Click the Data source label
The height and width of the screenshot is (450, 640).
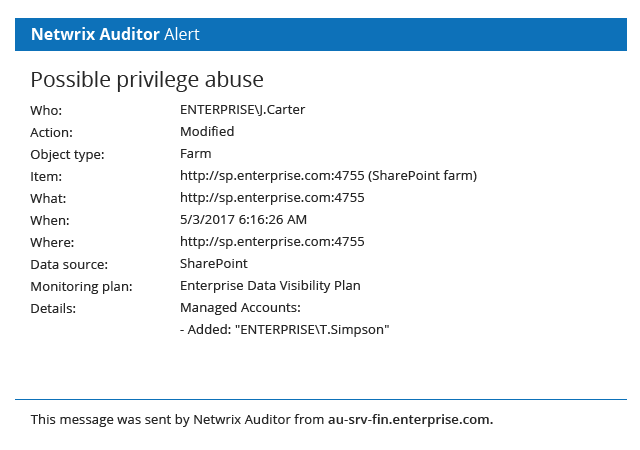coord(69,265)
